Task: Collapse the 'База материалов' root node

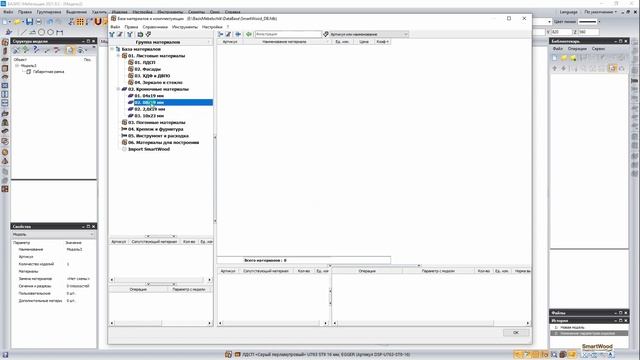Action: 112,49
